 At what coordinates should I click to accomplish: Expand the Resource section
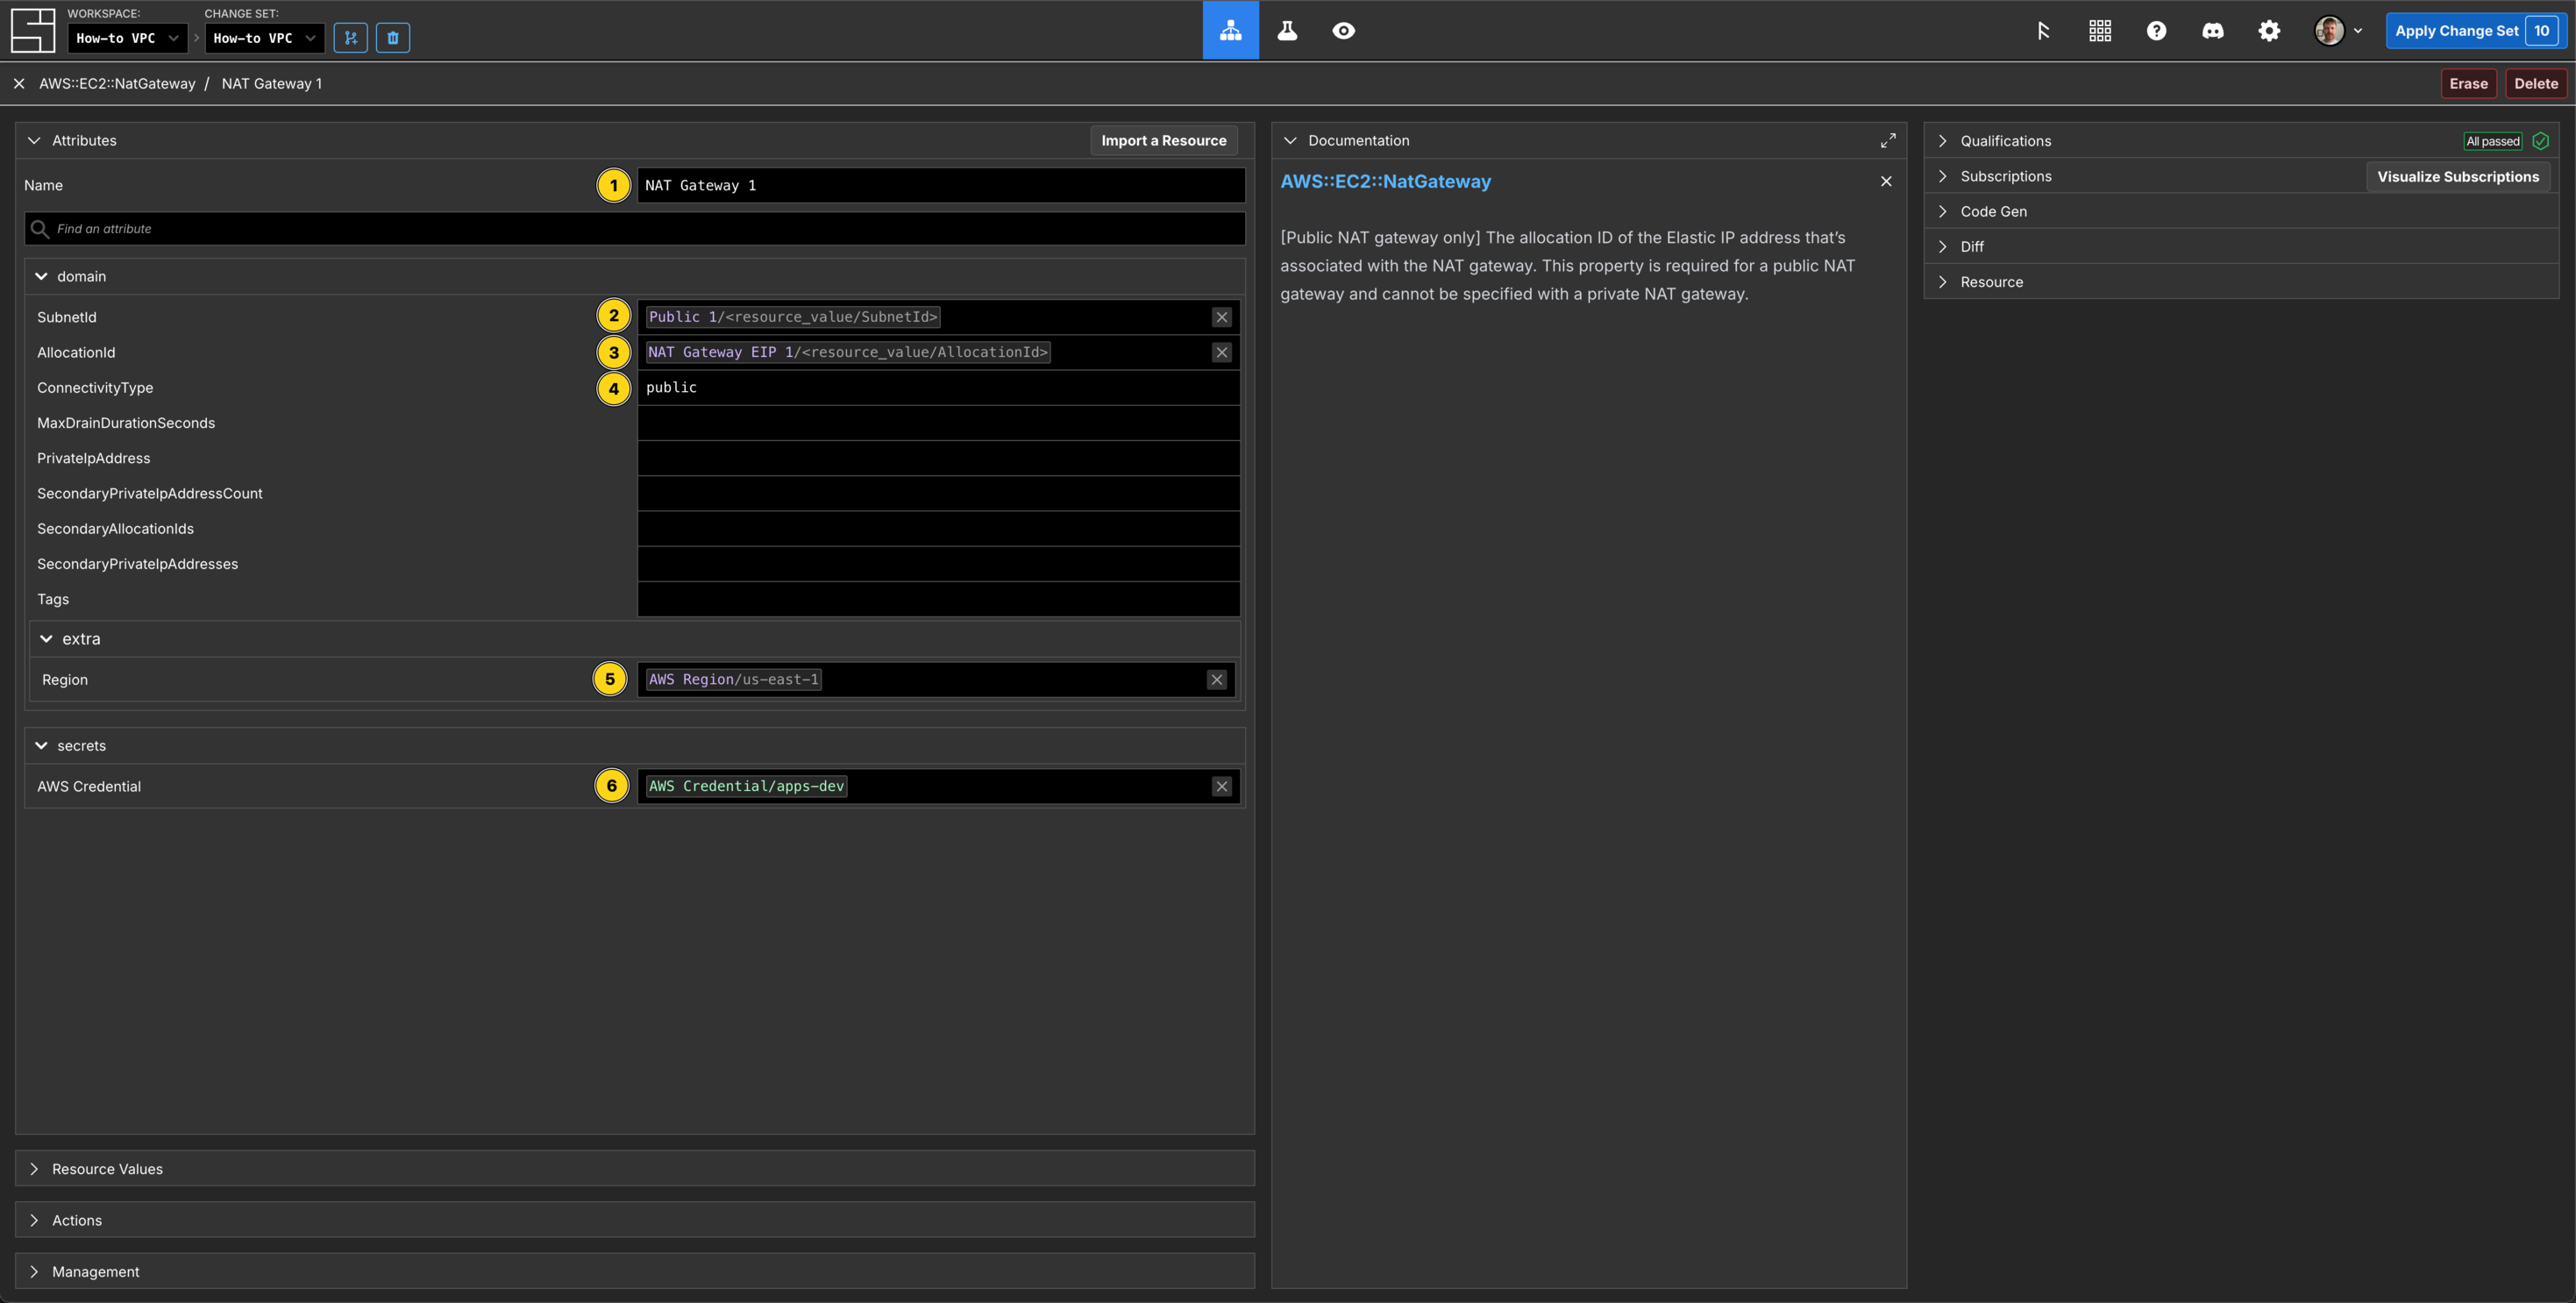click(x=1942, y=282)
